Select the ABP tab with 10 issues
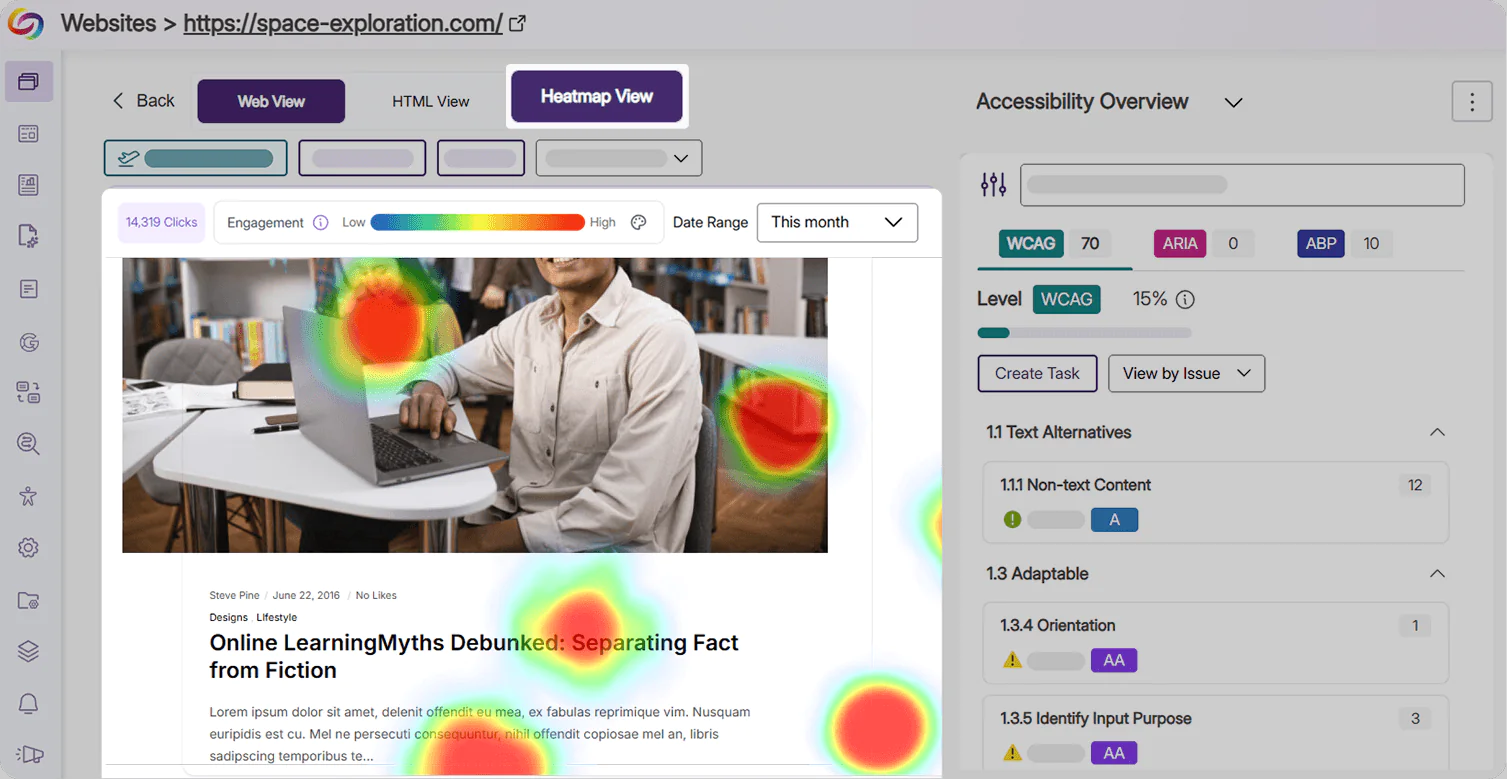 1345,244
